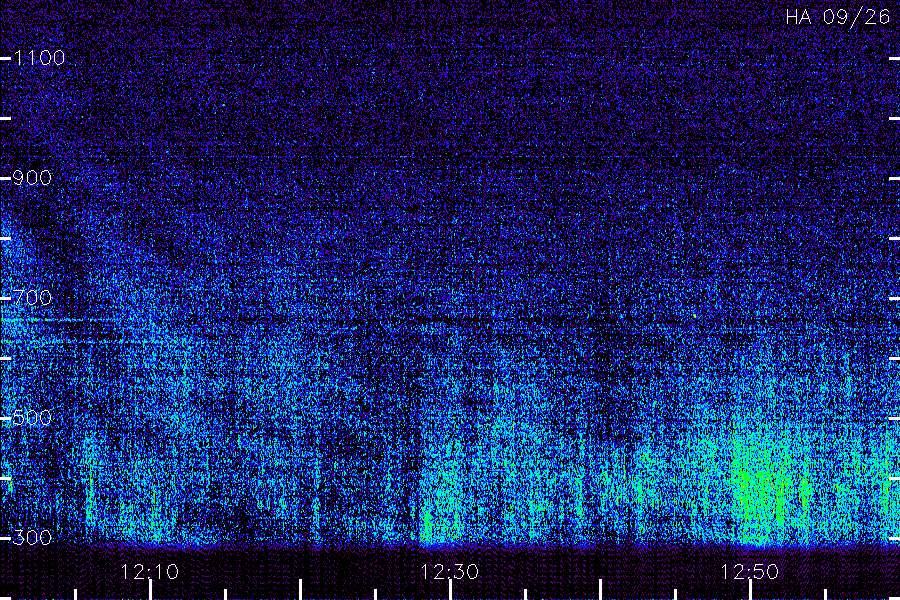The width and height of the screenshot is (900, 600).
Task: Click the 500 frequency axis label
Action: (x=32, y=417)
